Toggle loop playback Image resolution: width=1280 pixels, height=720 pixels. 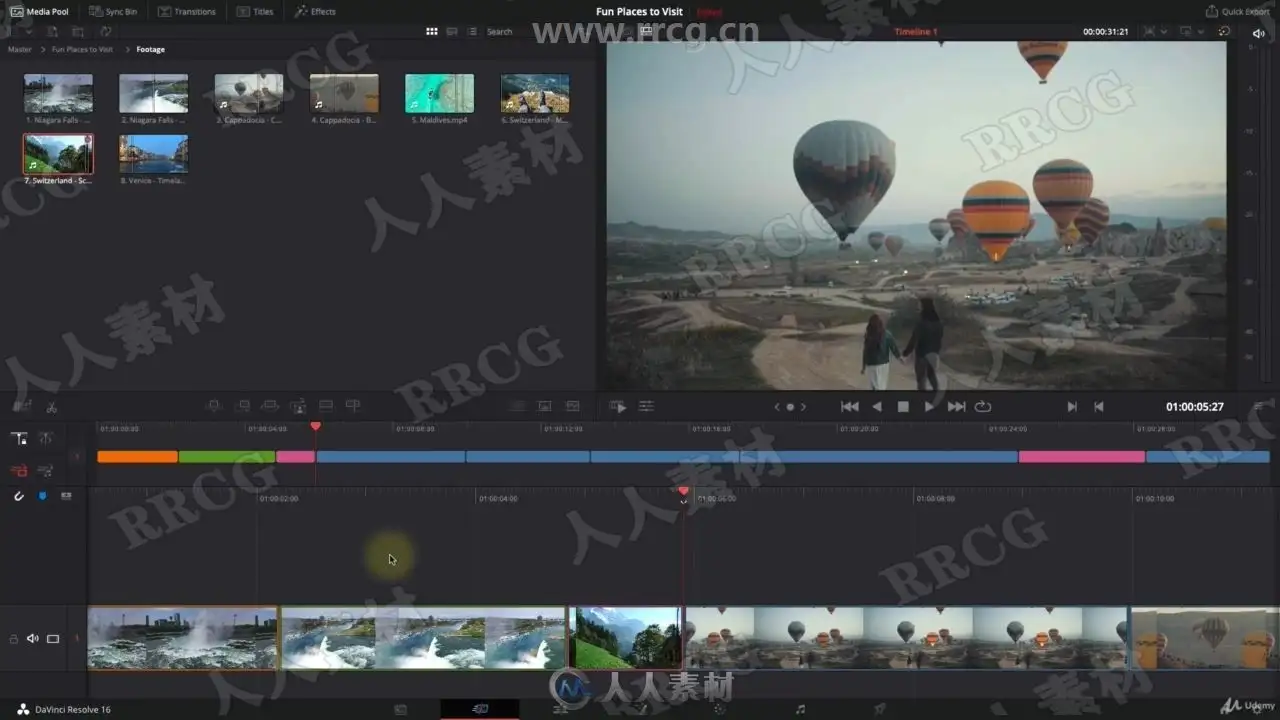coord(983,406)
